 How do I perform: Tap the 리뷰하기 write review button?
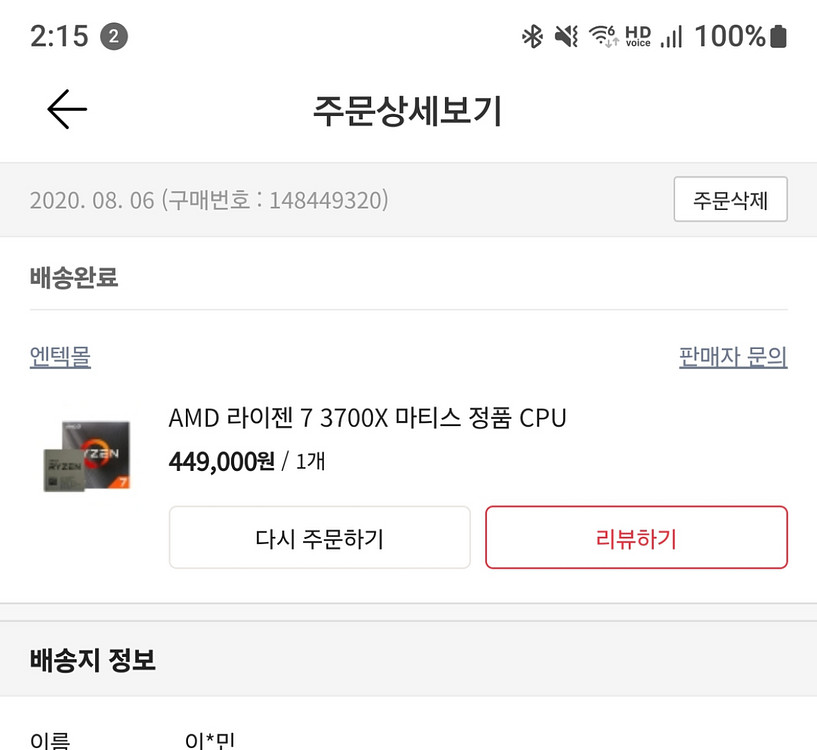click(636, 537)
